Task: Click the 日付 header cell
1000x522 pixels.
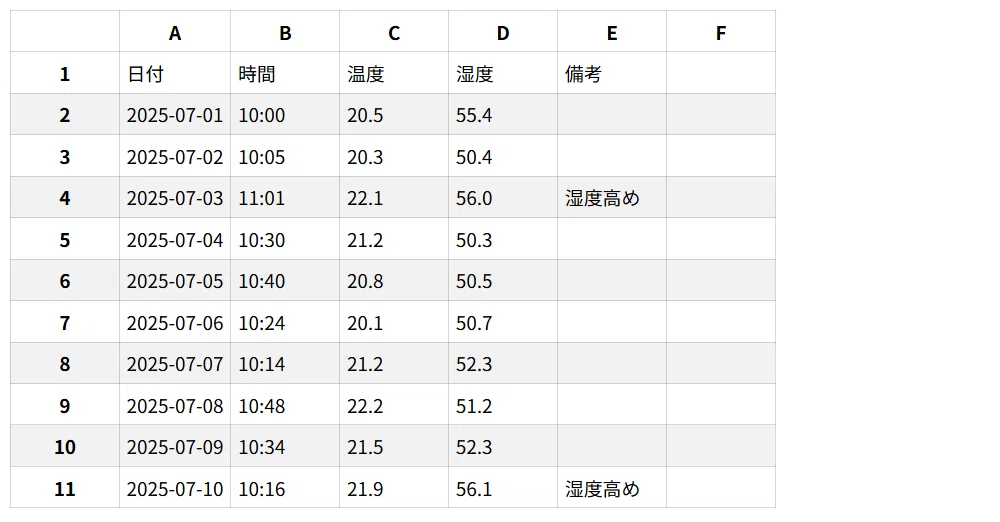Action: pyautogui.click(x=175, y=73)
